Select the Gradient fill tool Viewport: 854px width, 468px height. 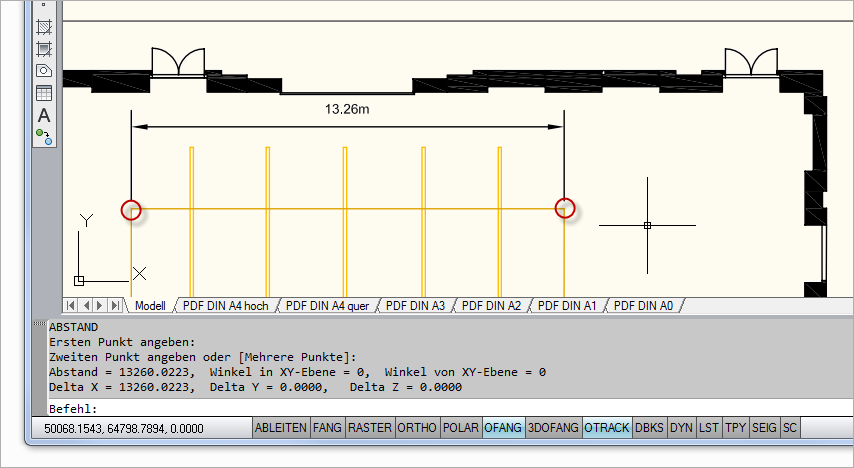click(x=44, y=48)
